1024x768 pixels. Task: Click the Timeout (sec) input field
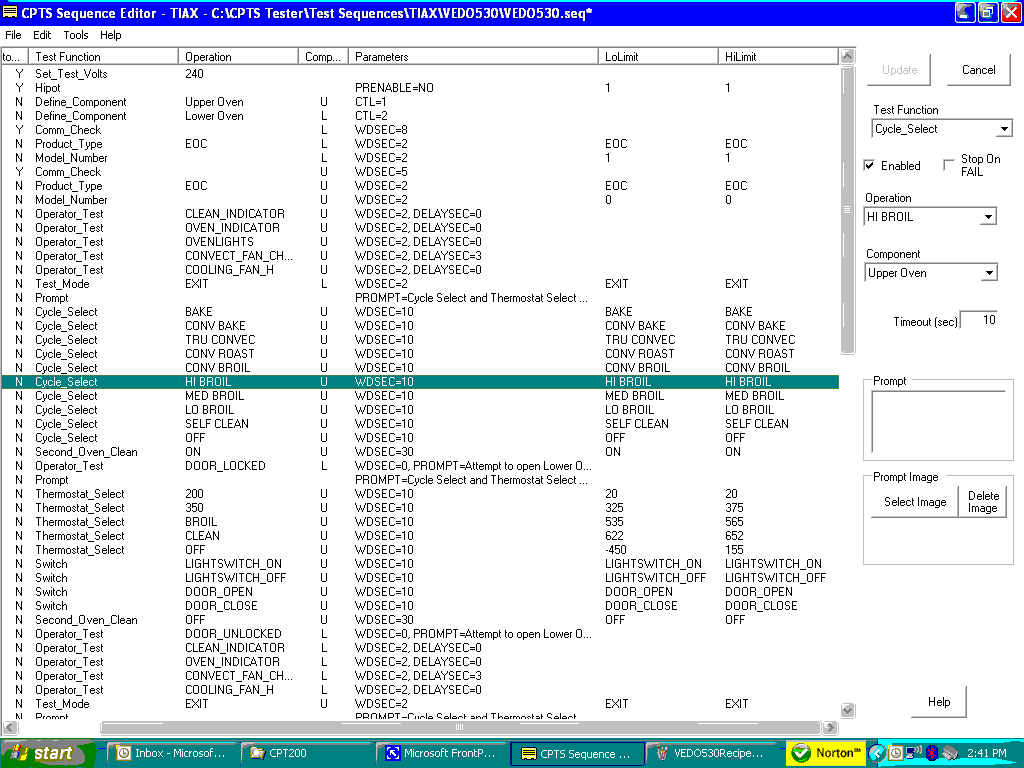point(979,320)
